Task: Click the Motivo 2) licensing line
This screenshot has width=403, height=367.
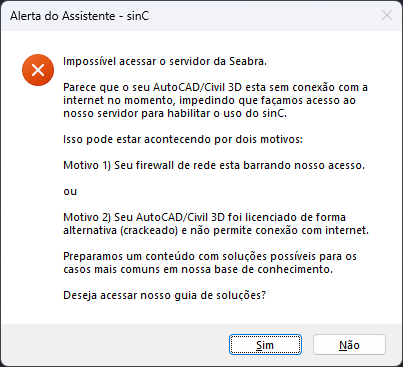Action: 216,224
